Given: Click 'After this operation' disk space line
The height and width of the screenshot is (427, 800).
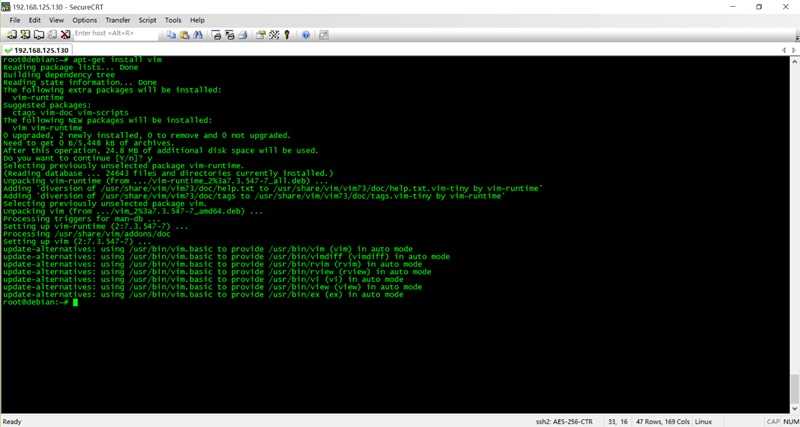Looking at the screenshot, I should point(161,150).
